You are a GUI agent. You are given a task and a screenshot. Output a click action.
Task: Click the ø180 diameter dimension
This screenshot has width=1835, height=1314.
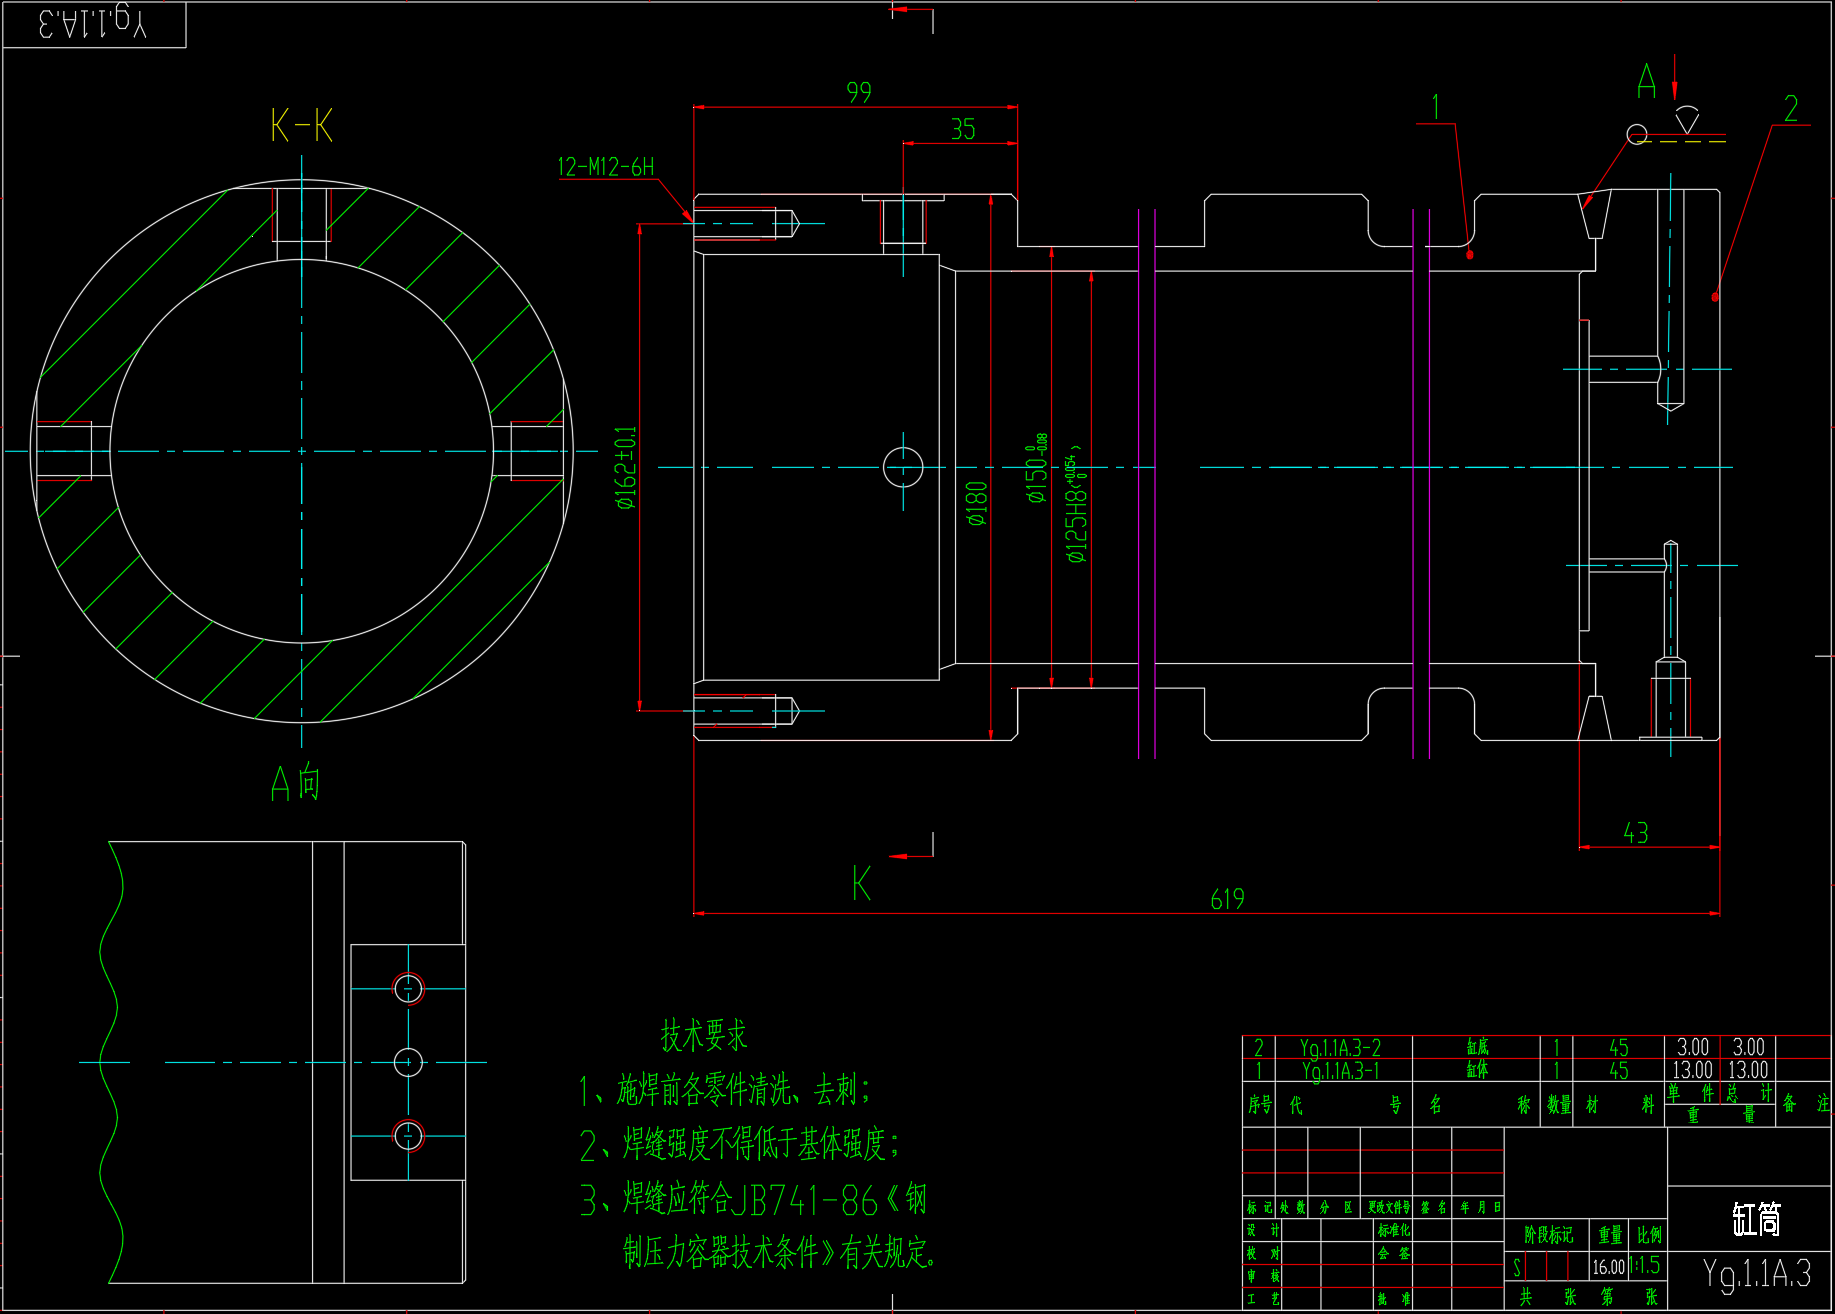click(977, 503)
